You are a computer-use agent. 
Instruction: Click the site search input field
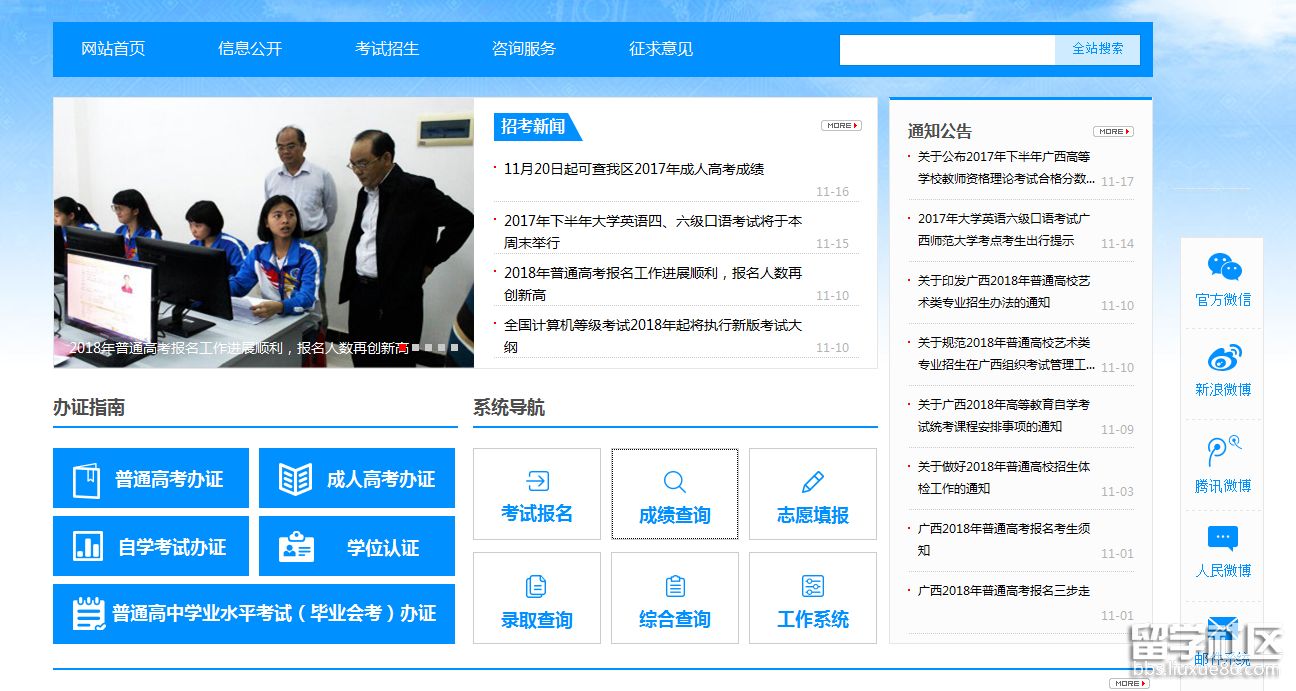(947, 49)
